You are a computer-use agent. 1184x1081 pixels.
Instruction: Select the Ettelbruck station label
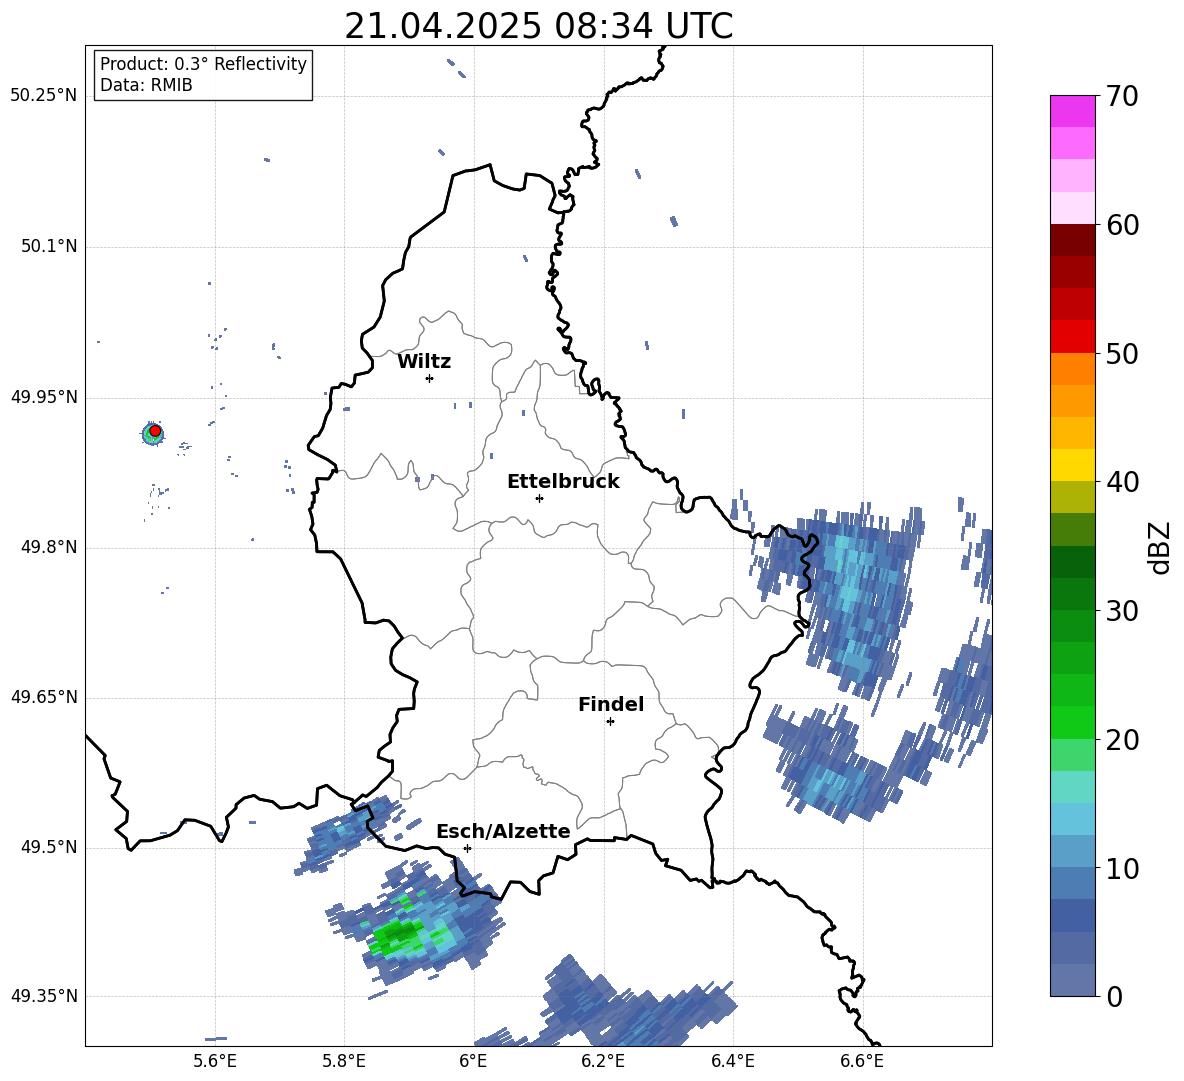(563, 482)
